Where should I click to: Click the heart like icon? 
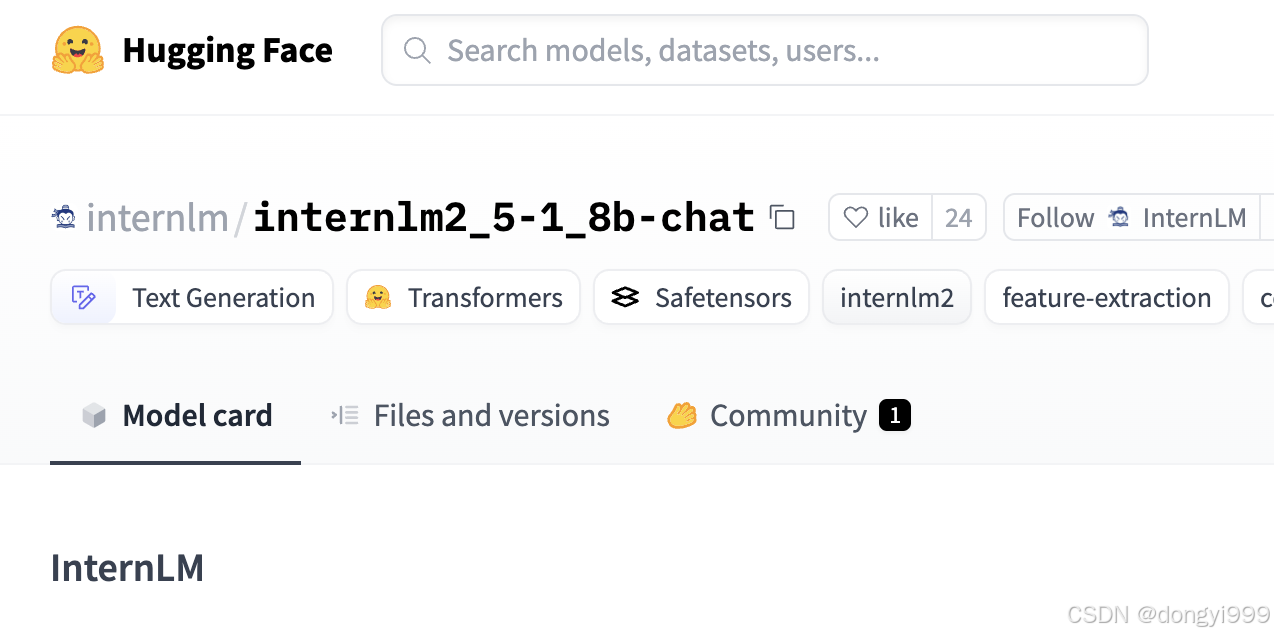click(855, 217)
